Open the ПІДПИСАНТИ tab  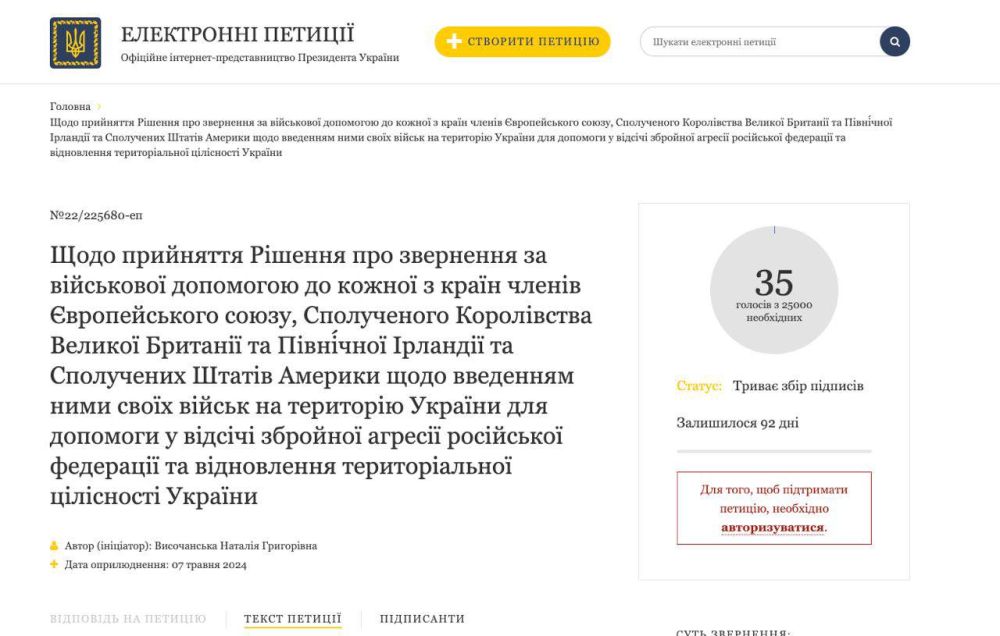(x=422, y=619)
